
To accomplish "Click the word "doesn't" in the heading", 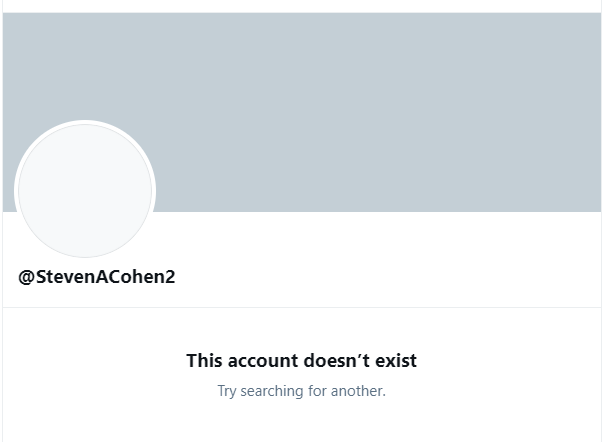I will pos(337,360).
